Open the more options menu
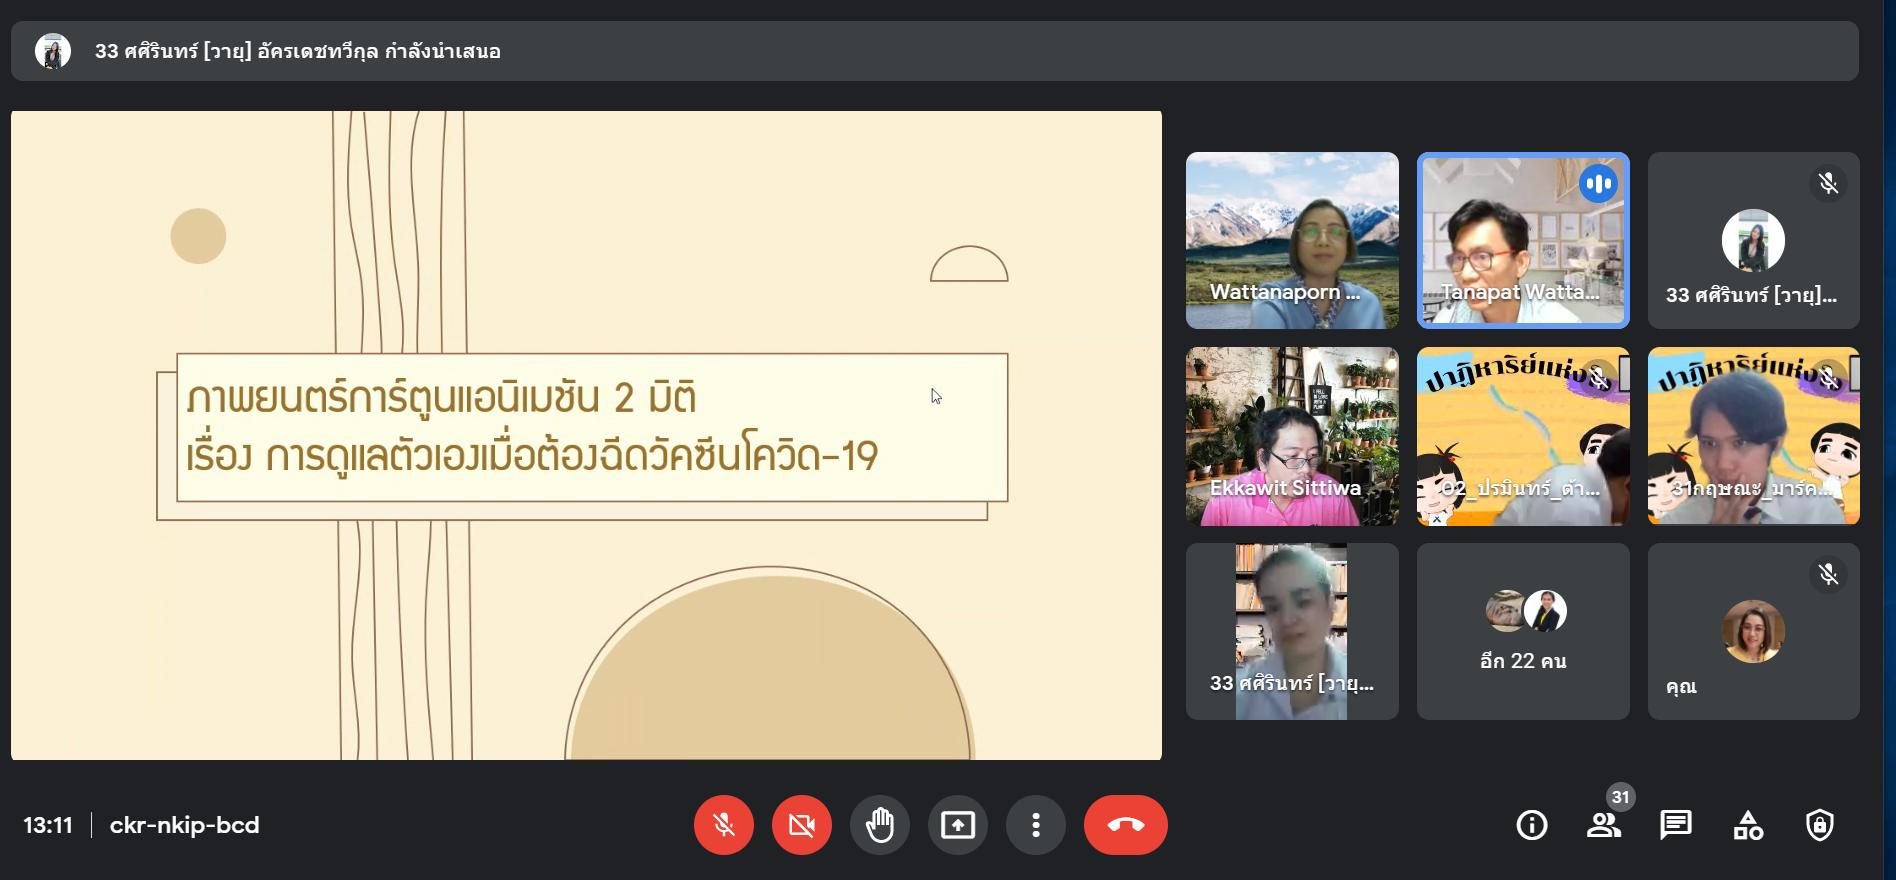Viewport: 1896px width, 880px height. [x=1035, y=825]
